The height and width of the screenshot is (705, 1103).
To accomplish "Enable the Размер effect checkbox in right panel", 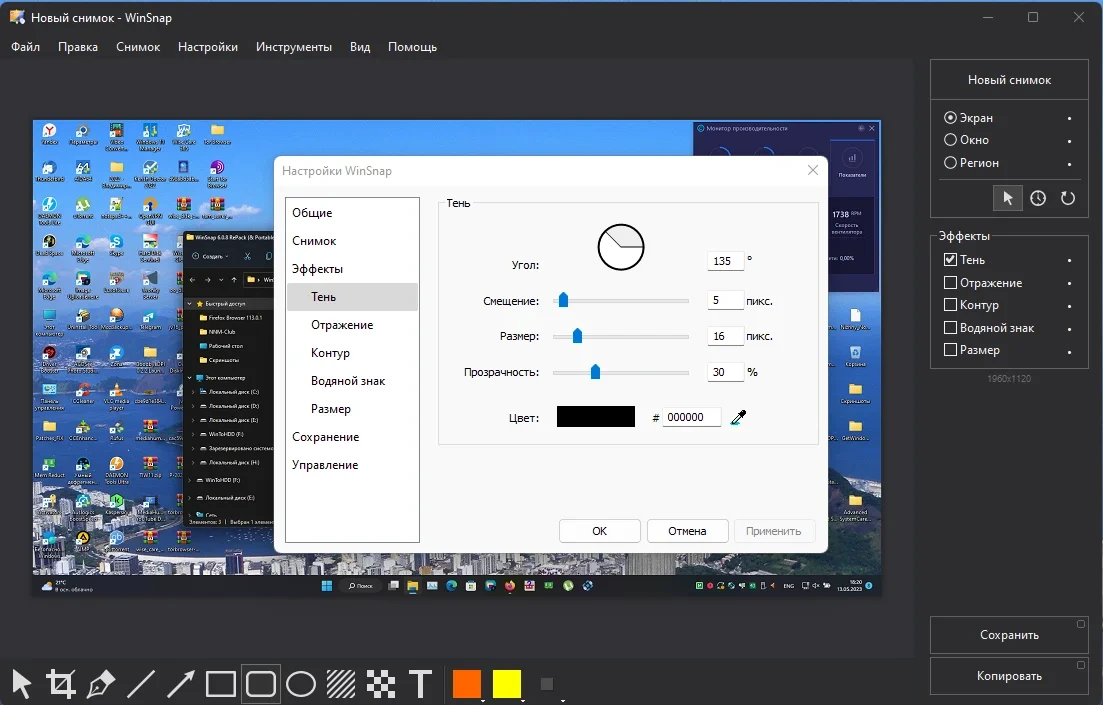I will click(950, 350).
